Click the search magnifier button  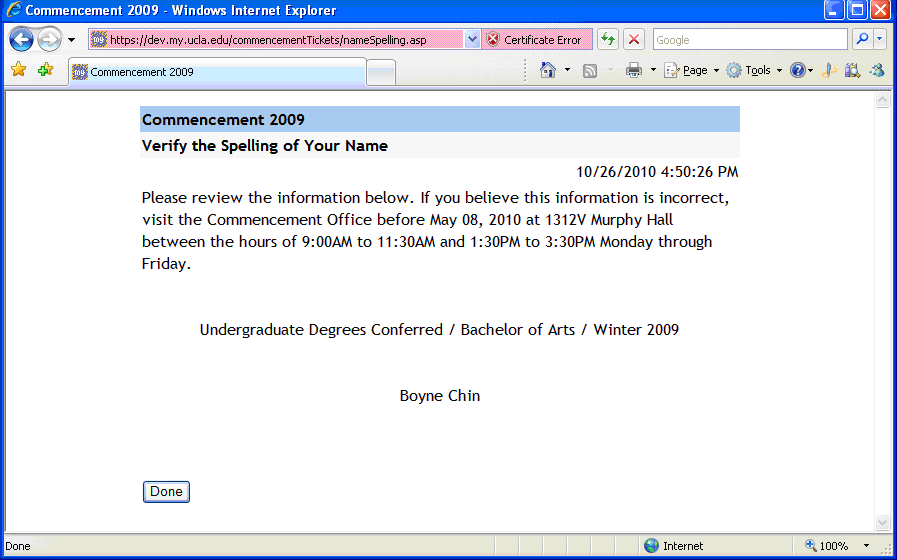click(x=861, y=40)
